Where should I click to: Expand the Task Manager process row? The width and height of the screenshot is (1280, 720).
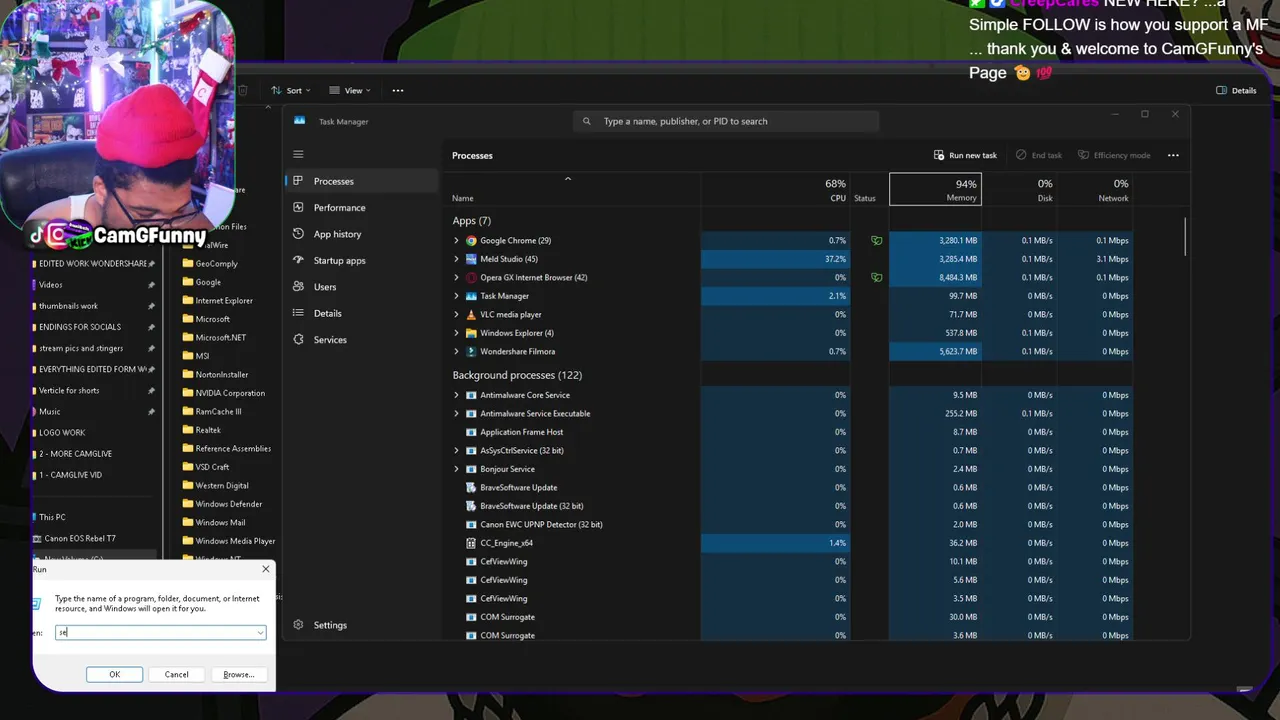[x=456, y=296]
